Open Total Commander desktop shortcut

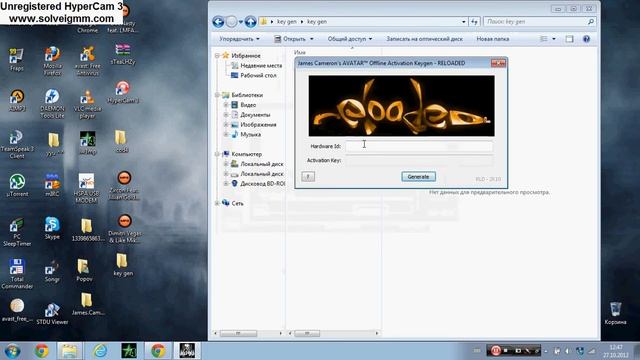[17, 273]
